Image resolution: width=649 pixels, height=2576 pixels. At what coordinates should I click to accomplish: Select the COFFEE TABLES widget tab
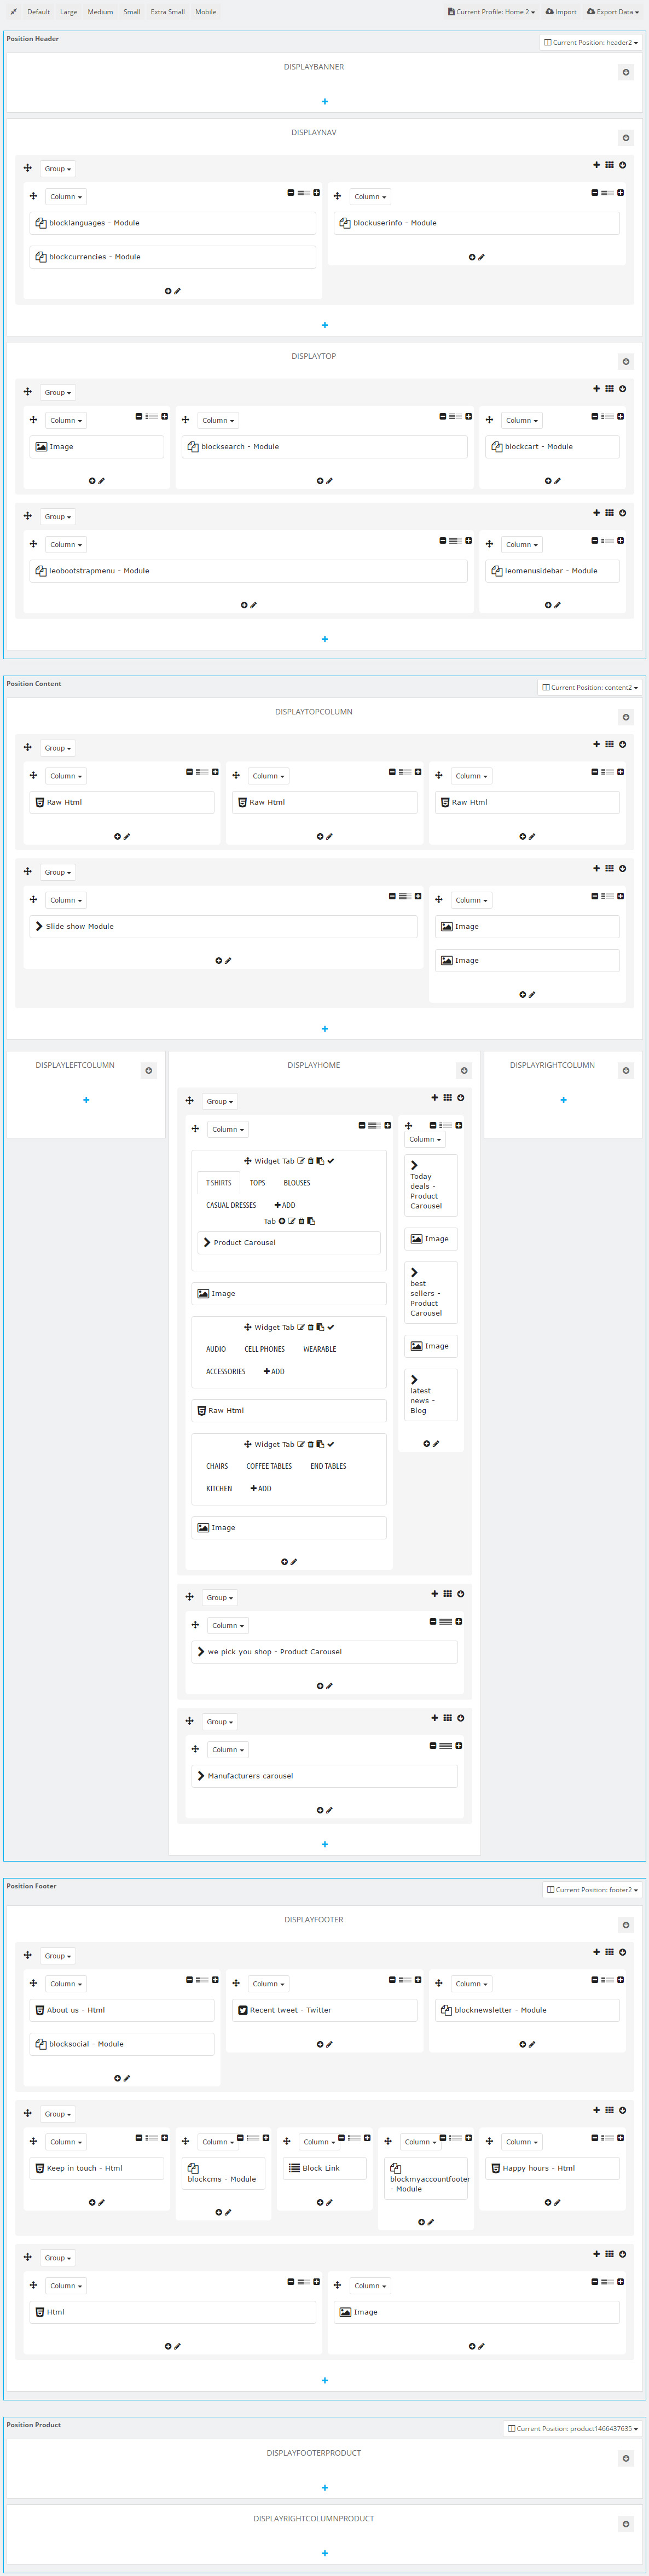(x=269, y=1466)
